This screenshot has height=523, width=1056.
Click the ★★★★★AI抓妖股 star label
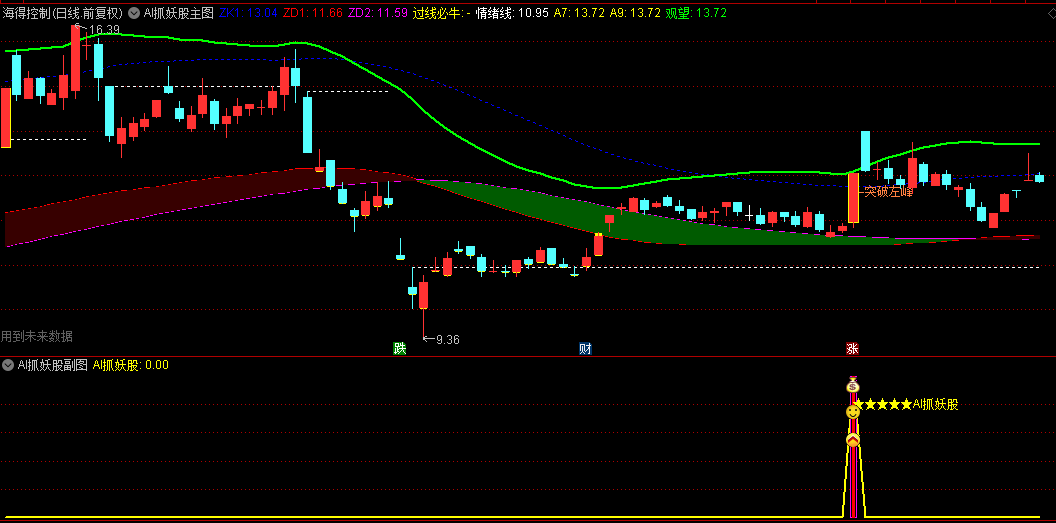906,404
